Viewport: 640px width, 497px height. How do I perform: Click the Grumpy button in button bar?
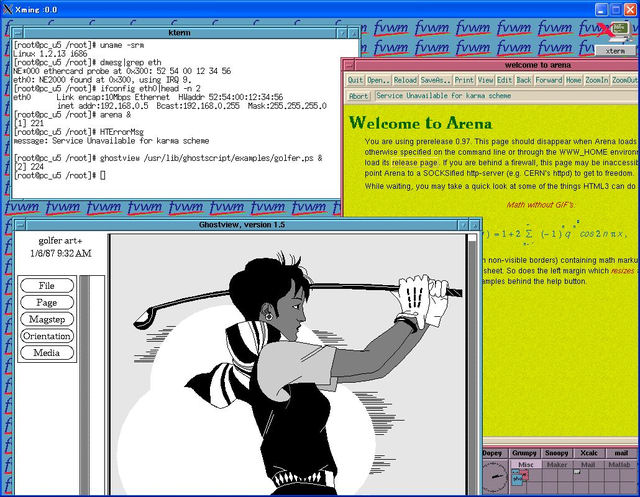point(524,453)
